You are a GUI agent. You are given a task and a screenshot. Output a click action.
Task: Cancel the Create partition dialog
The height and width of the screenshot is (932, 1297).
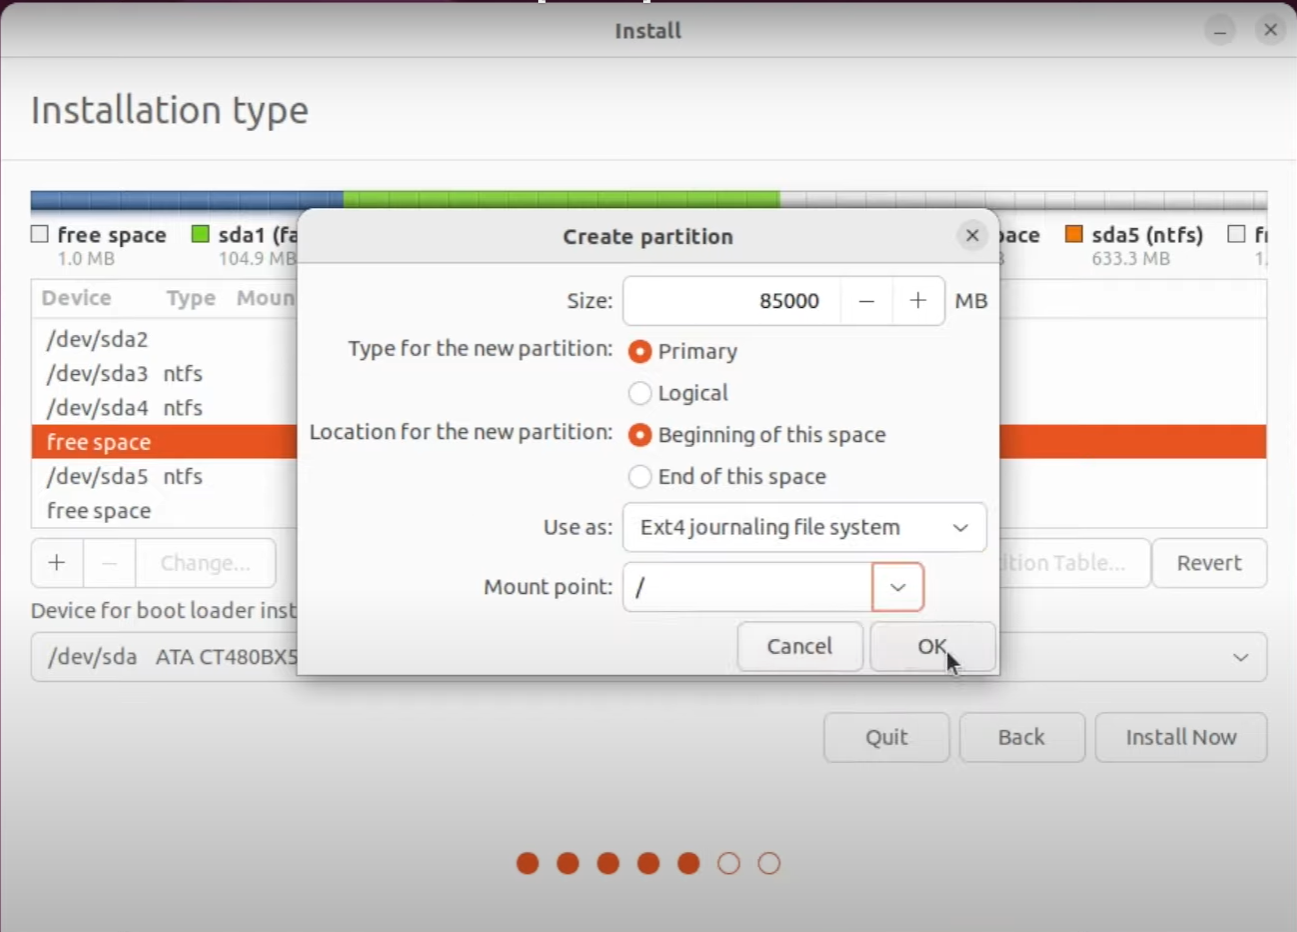(800, 647)
